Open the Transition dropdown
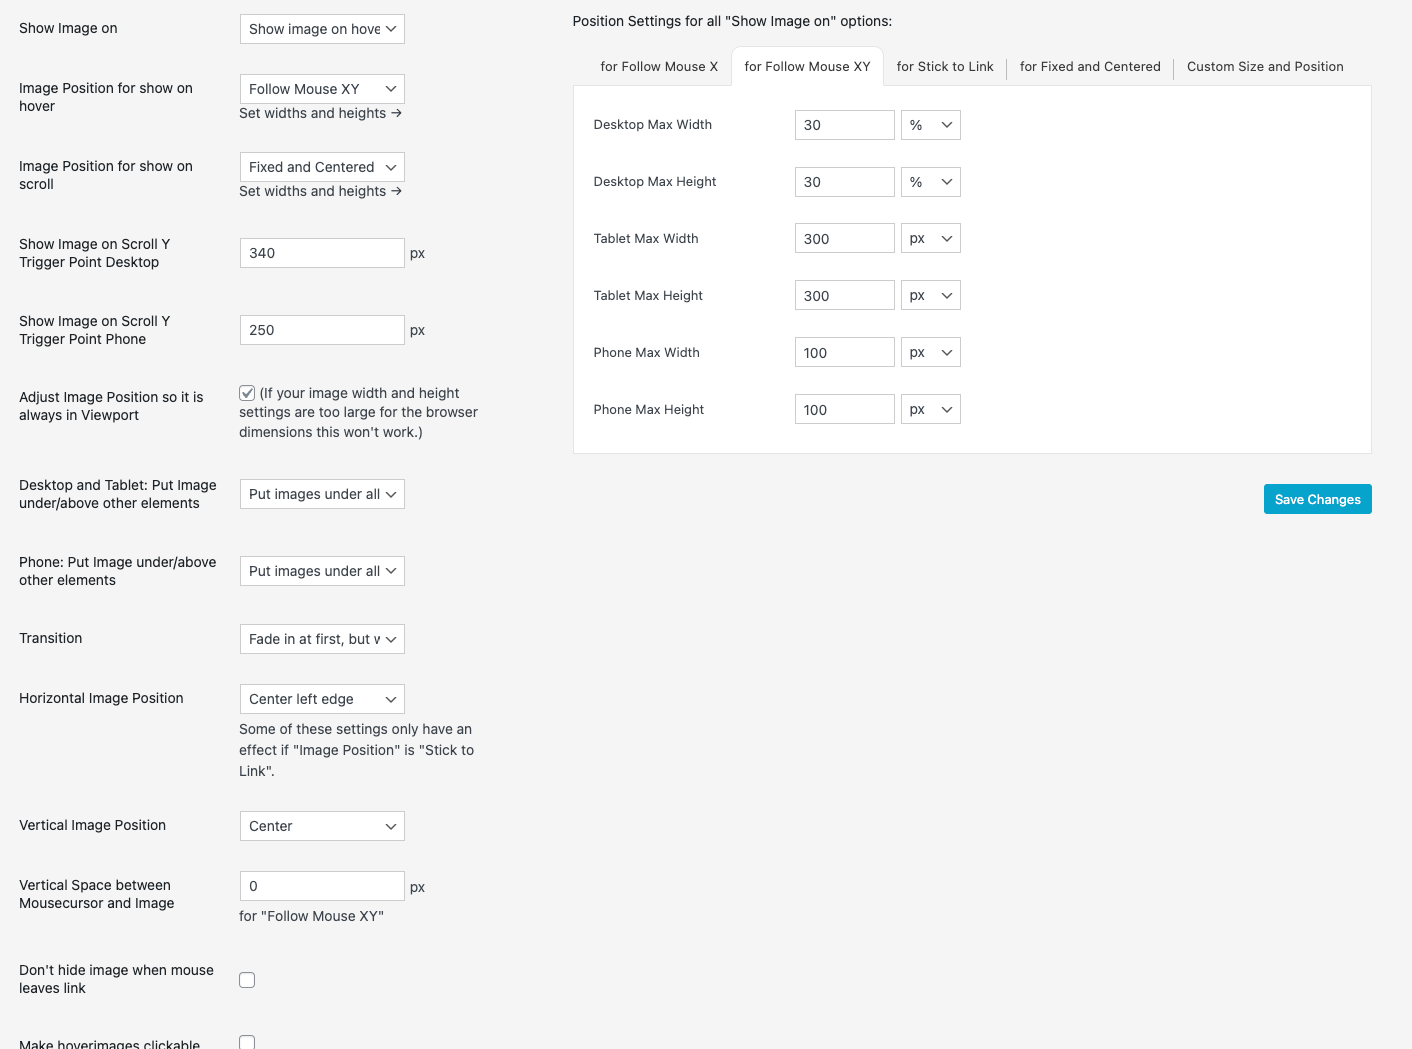The image size is (1412, 1049). point(322,639)
